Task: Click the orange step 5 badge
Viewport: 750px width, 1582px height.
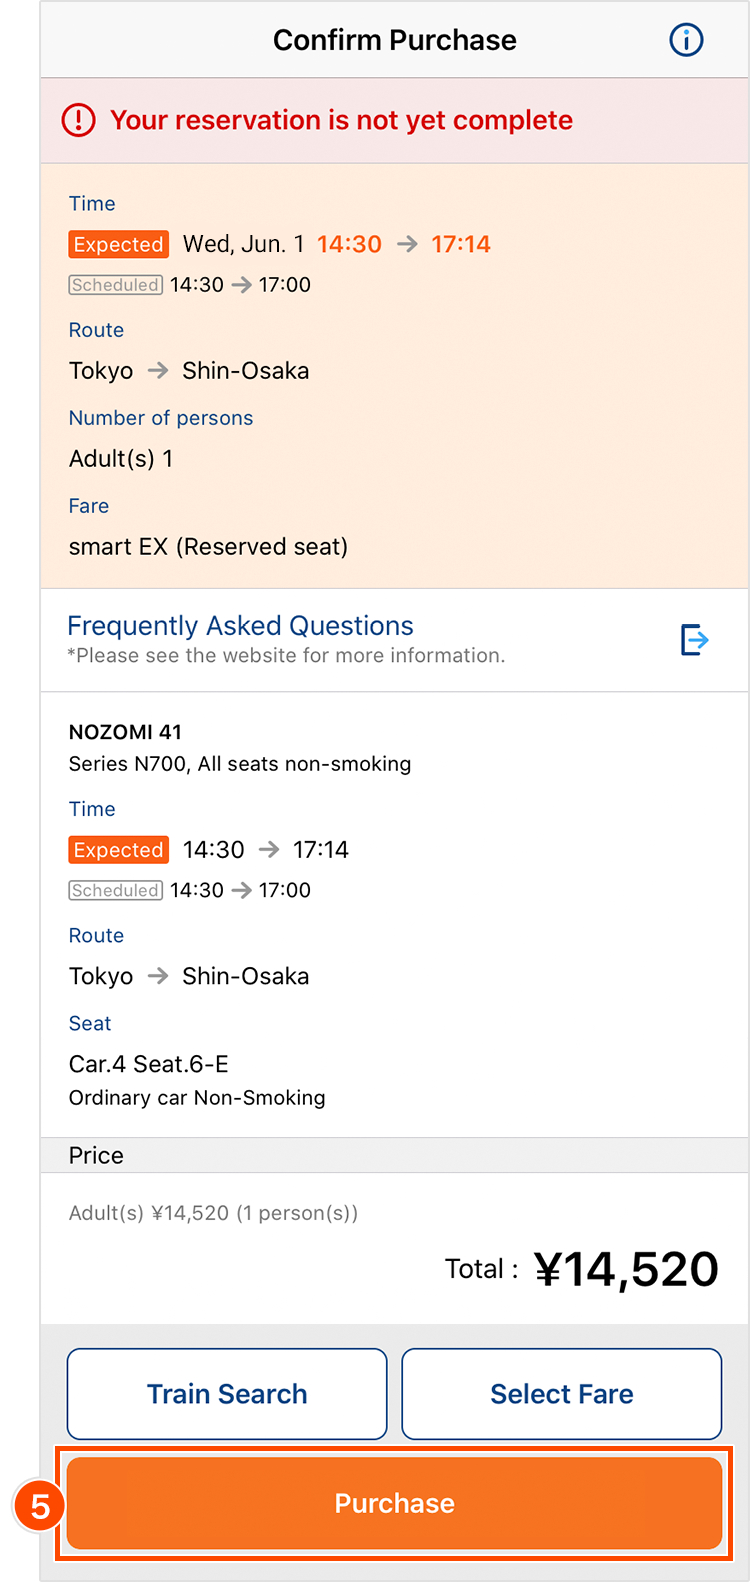Action: (40, 1506)
